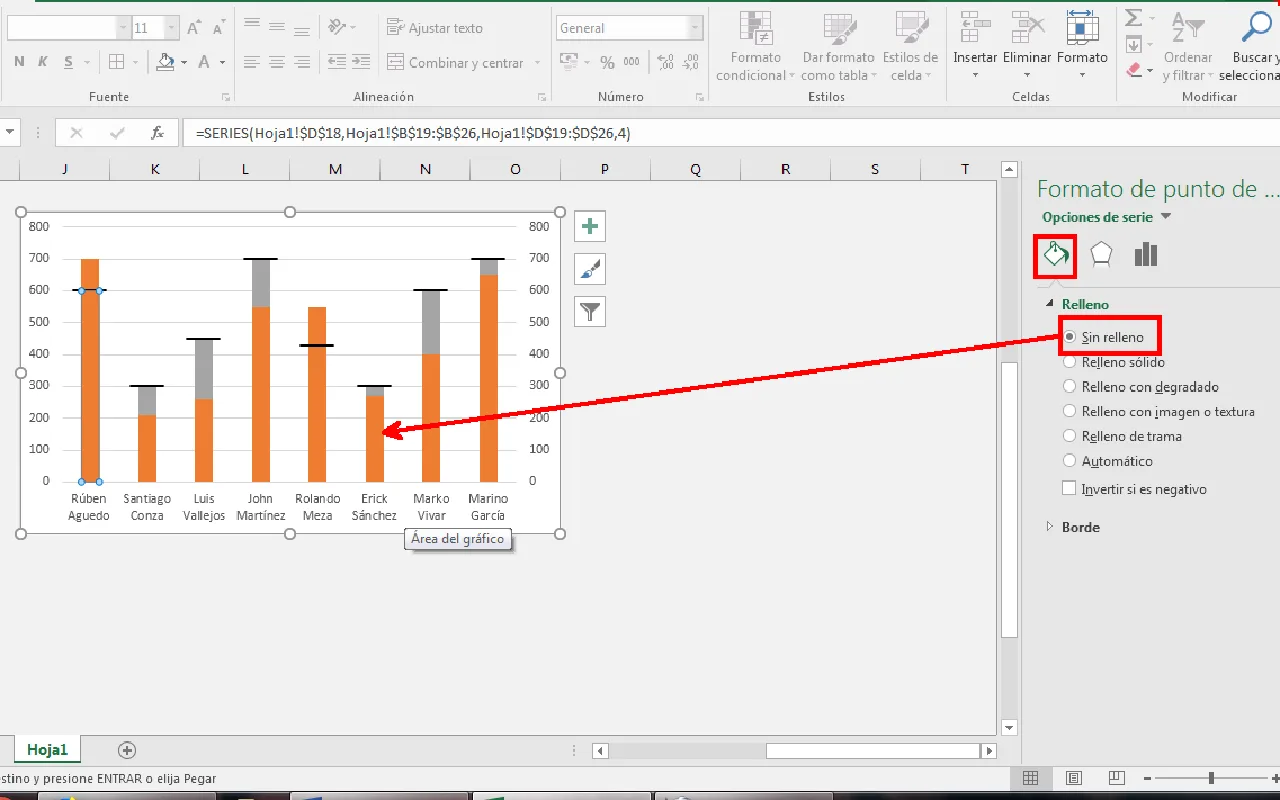
Task: Click the confirm checkmark in formula bar
Action: pos(117,132)
